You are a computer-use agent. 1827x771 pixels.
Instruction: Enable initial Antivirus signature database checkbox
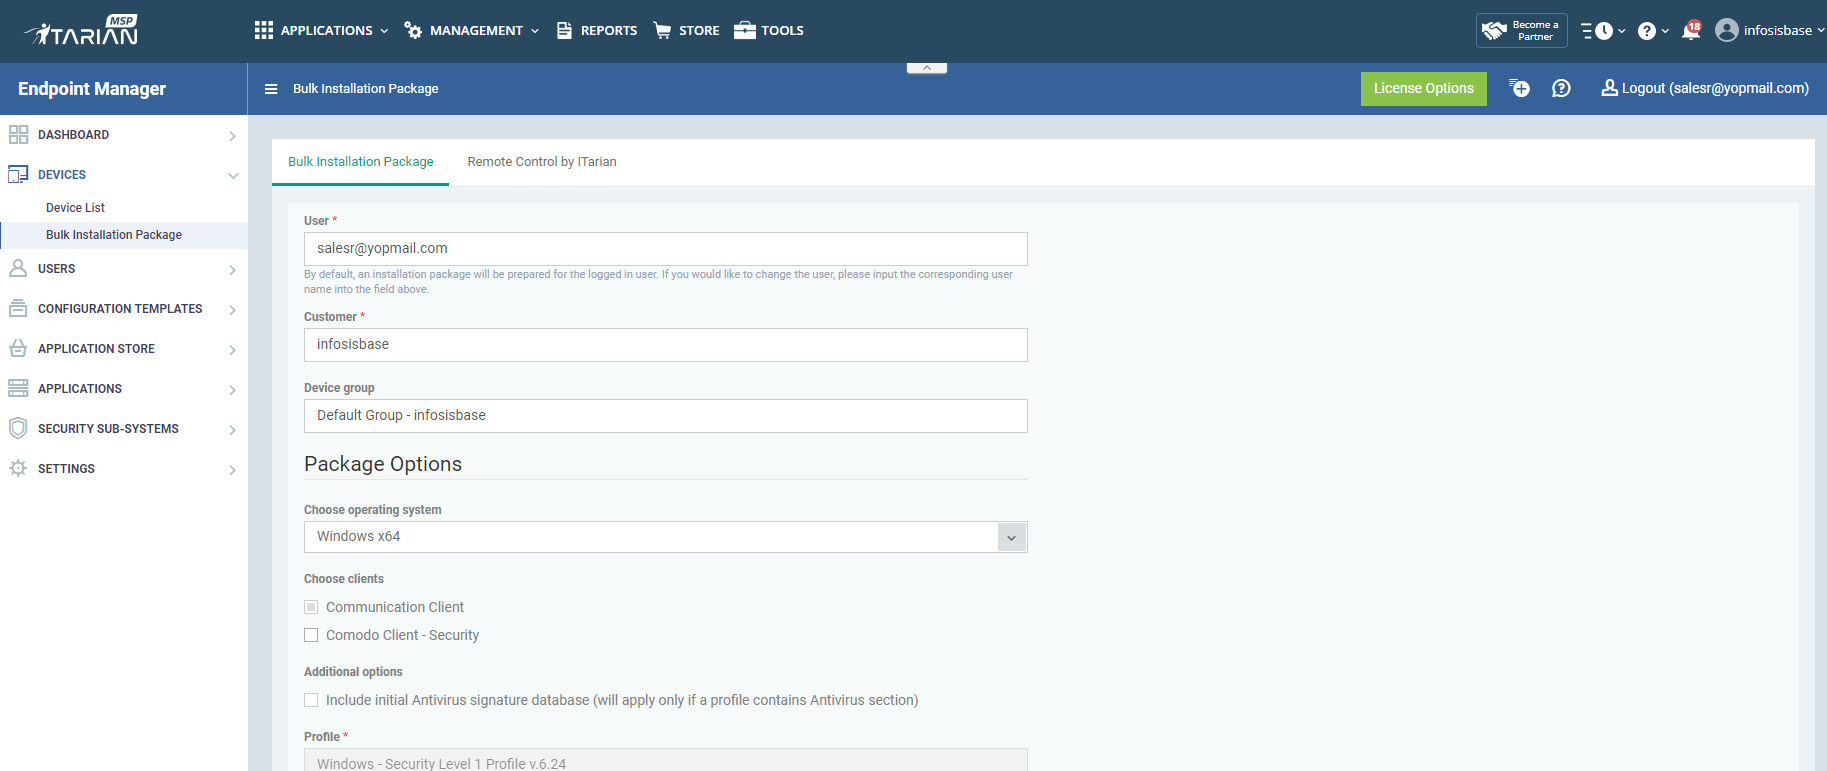311,700
